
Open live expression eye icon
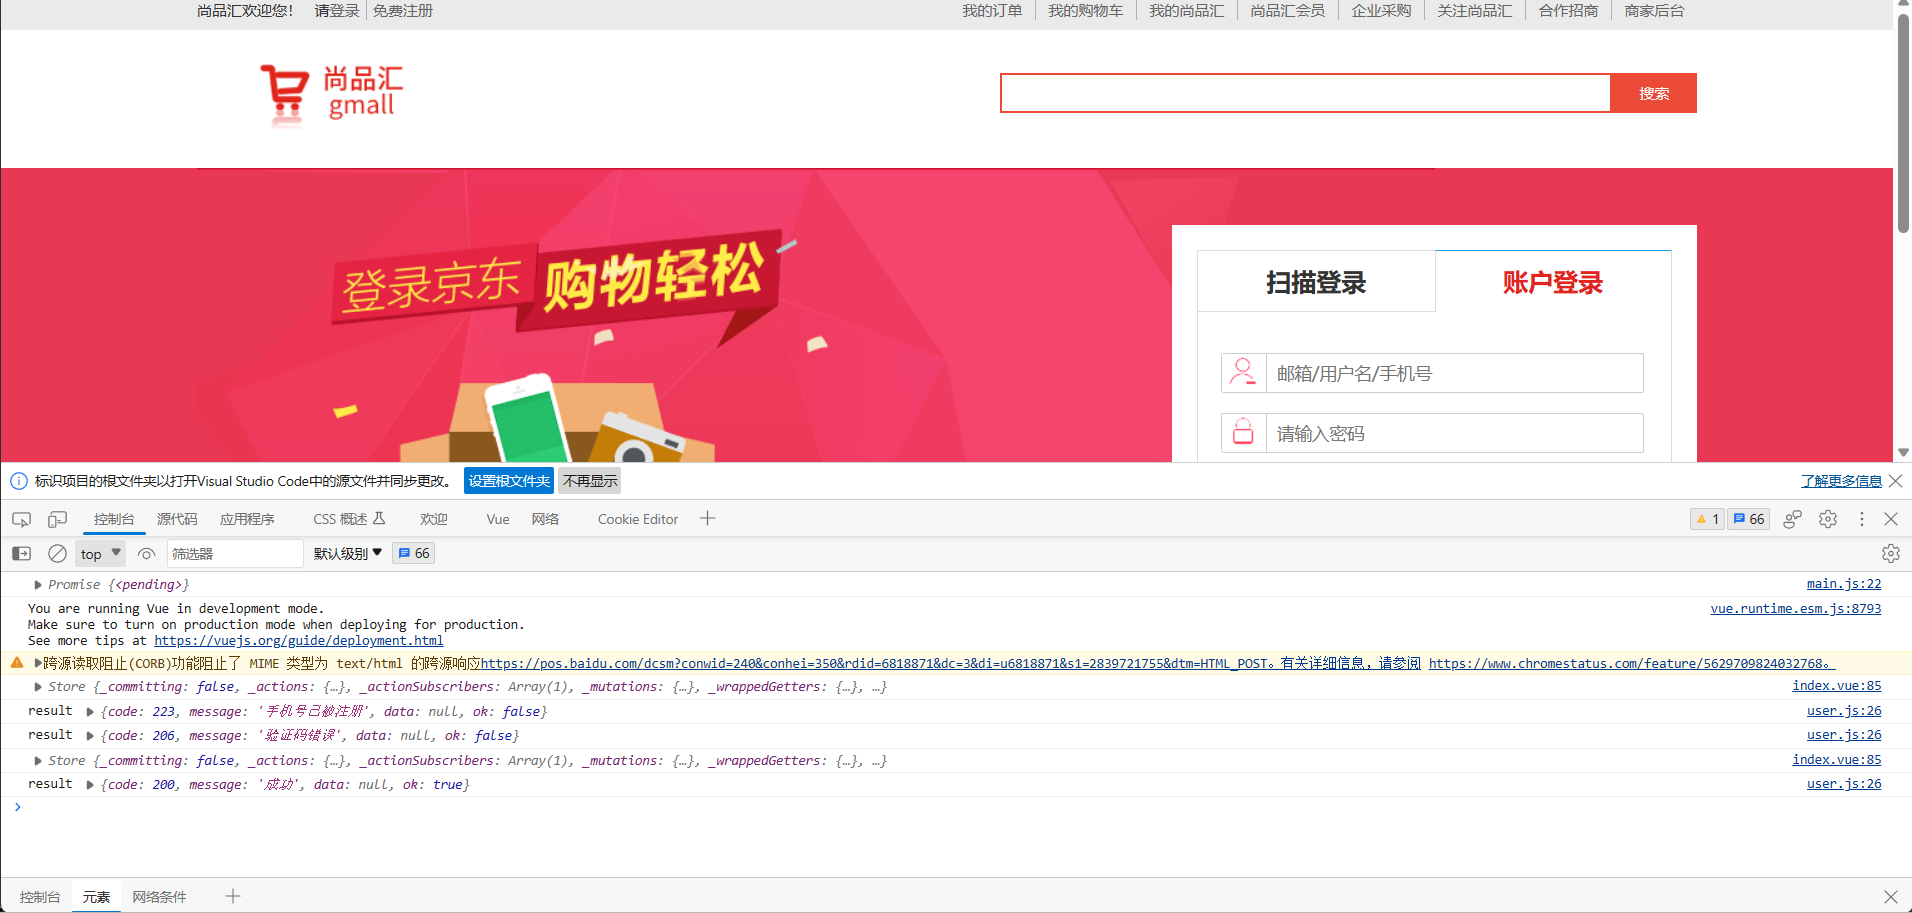tap(147, 553)
